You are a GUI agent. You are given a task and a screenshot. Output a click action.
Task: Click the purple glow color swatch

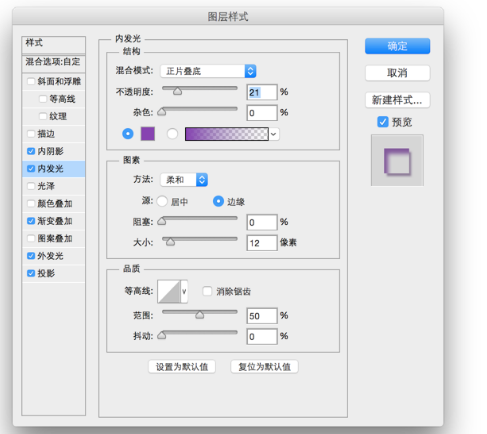click(148, 134)
